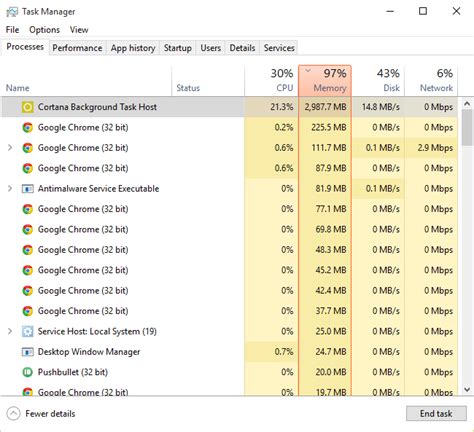Image resolution: width=474 pixels, height=432 pixels.
Task: Open the View menu
Action: 79,30
